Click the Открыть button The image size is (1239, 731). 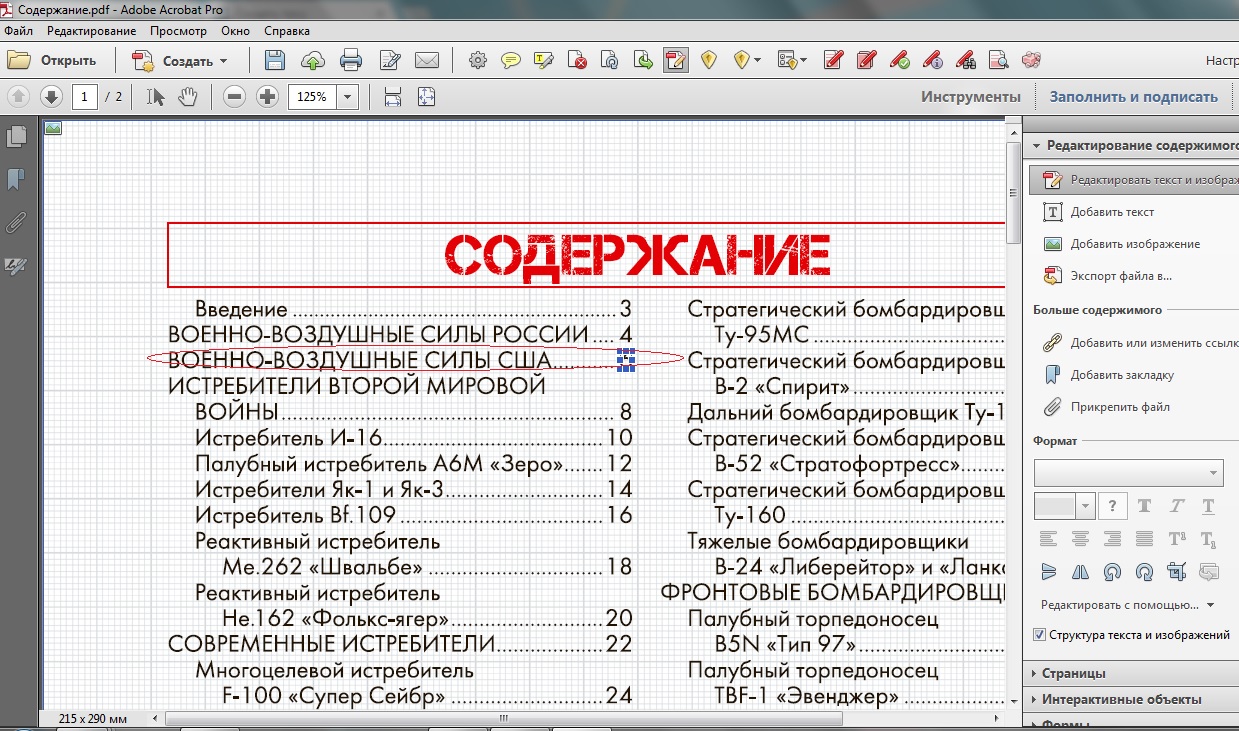[53, 61]
